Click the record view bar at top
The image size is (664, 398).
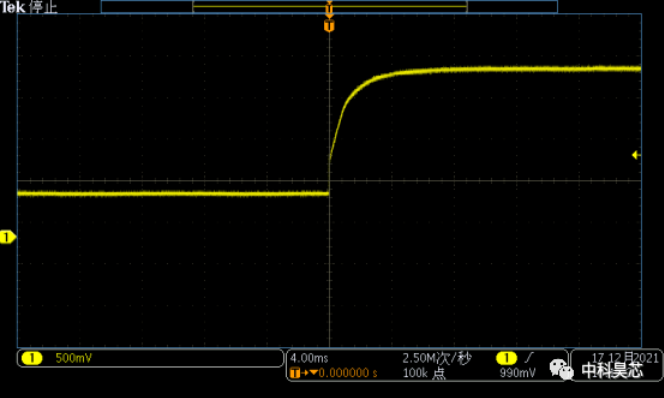click(x=329, y=7)
